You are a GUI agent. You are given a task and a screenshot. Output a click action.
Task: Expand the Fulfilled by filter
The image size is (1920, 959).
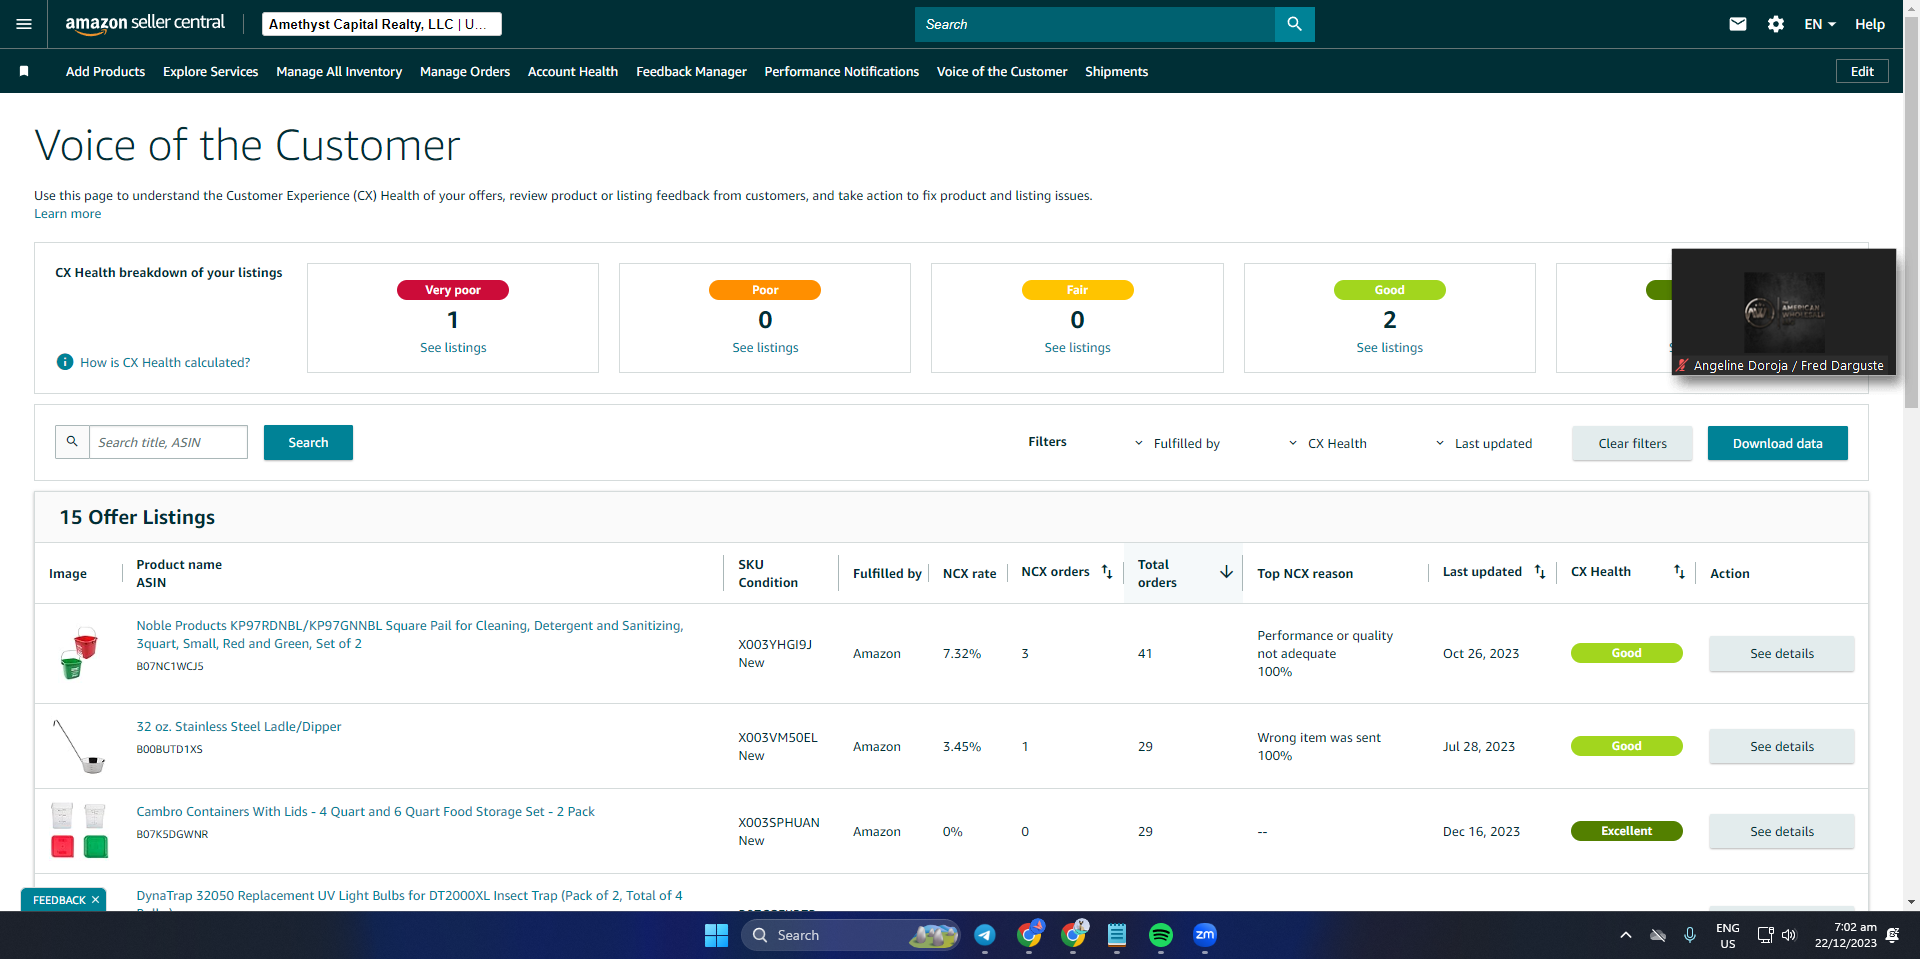[1177, 443]
